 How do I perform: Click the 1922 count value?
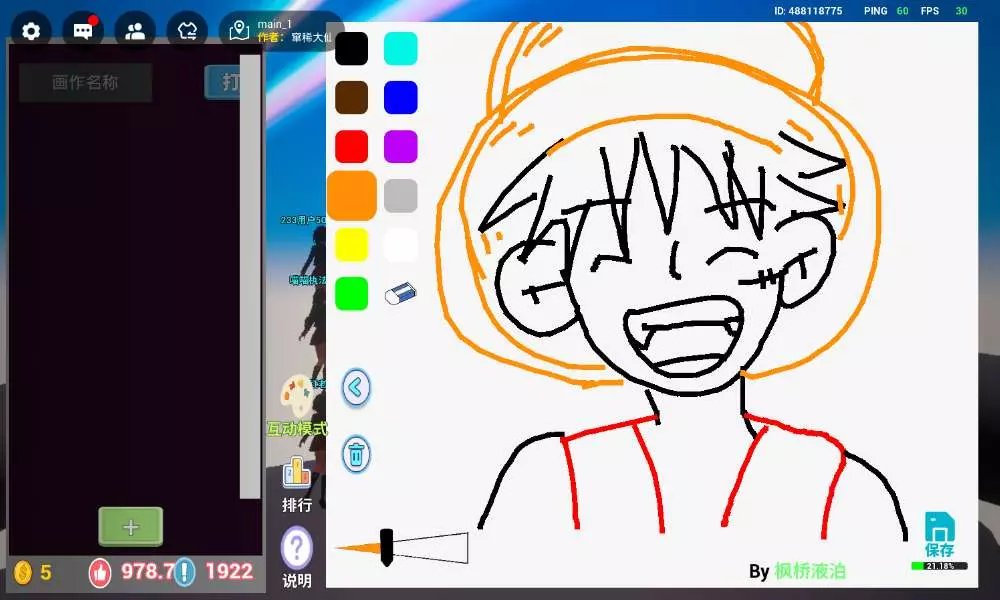[229, 571]
